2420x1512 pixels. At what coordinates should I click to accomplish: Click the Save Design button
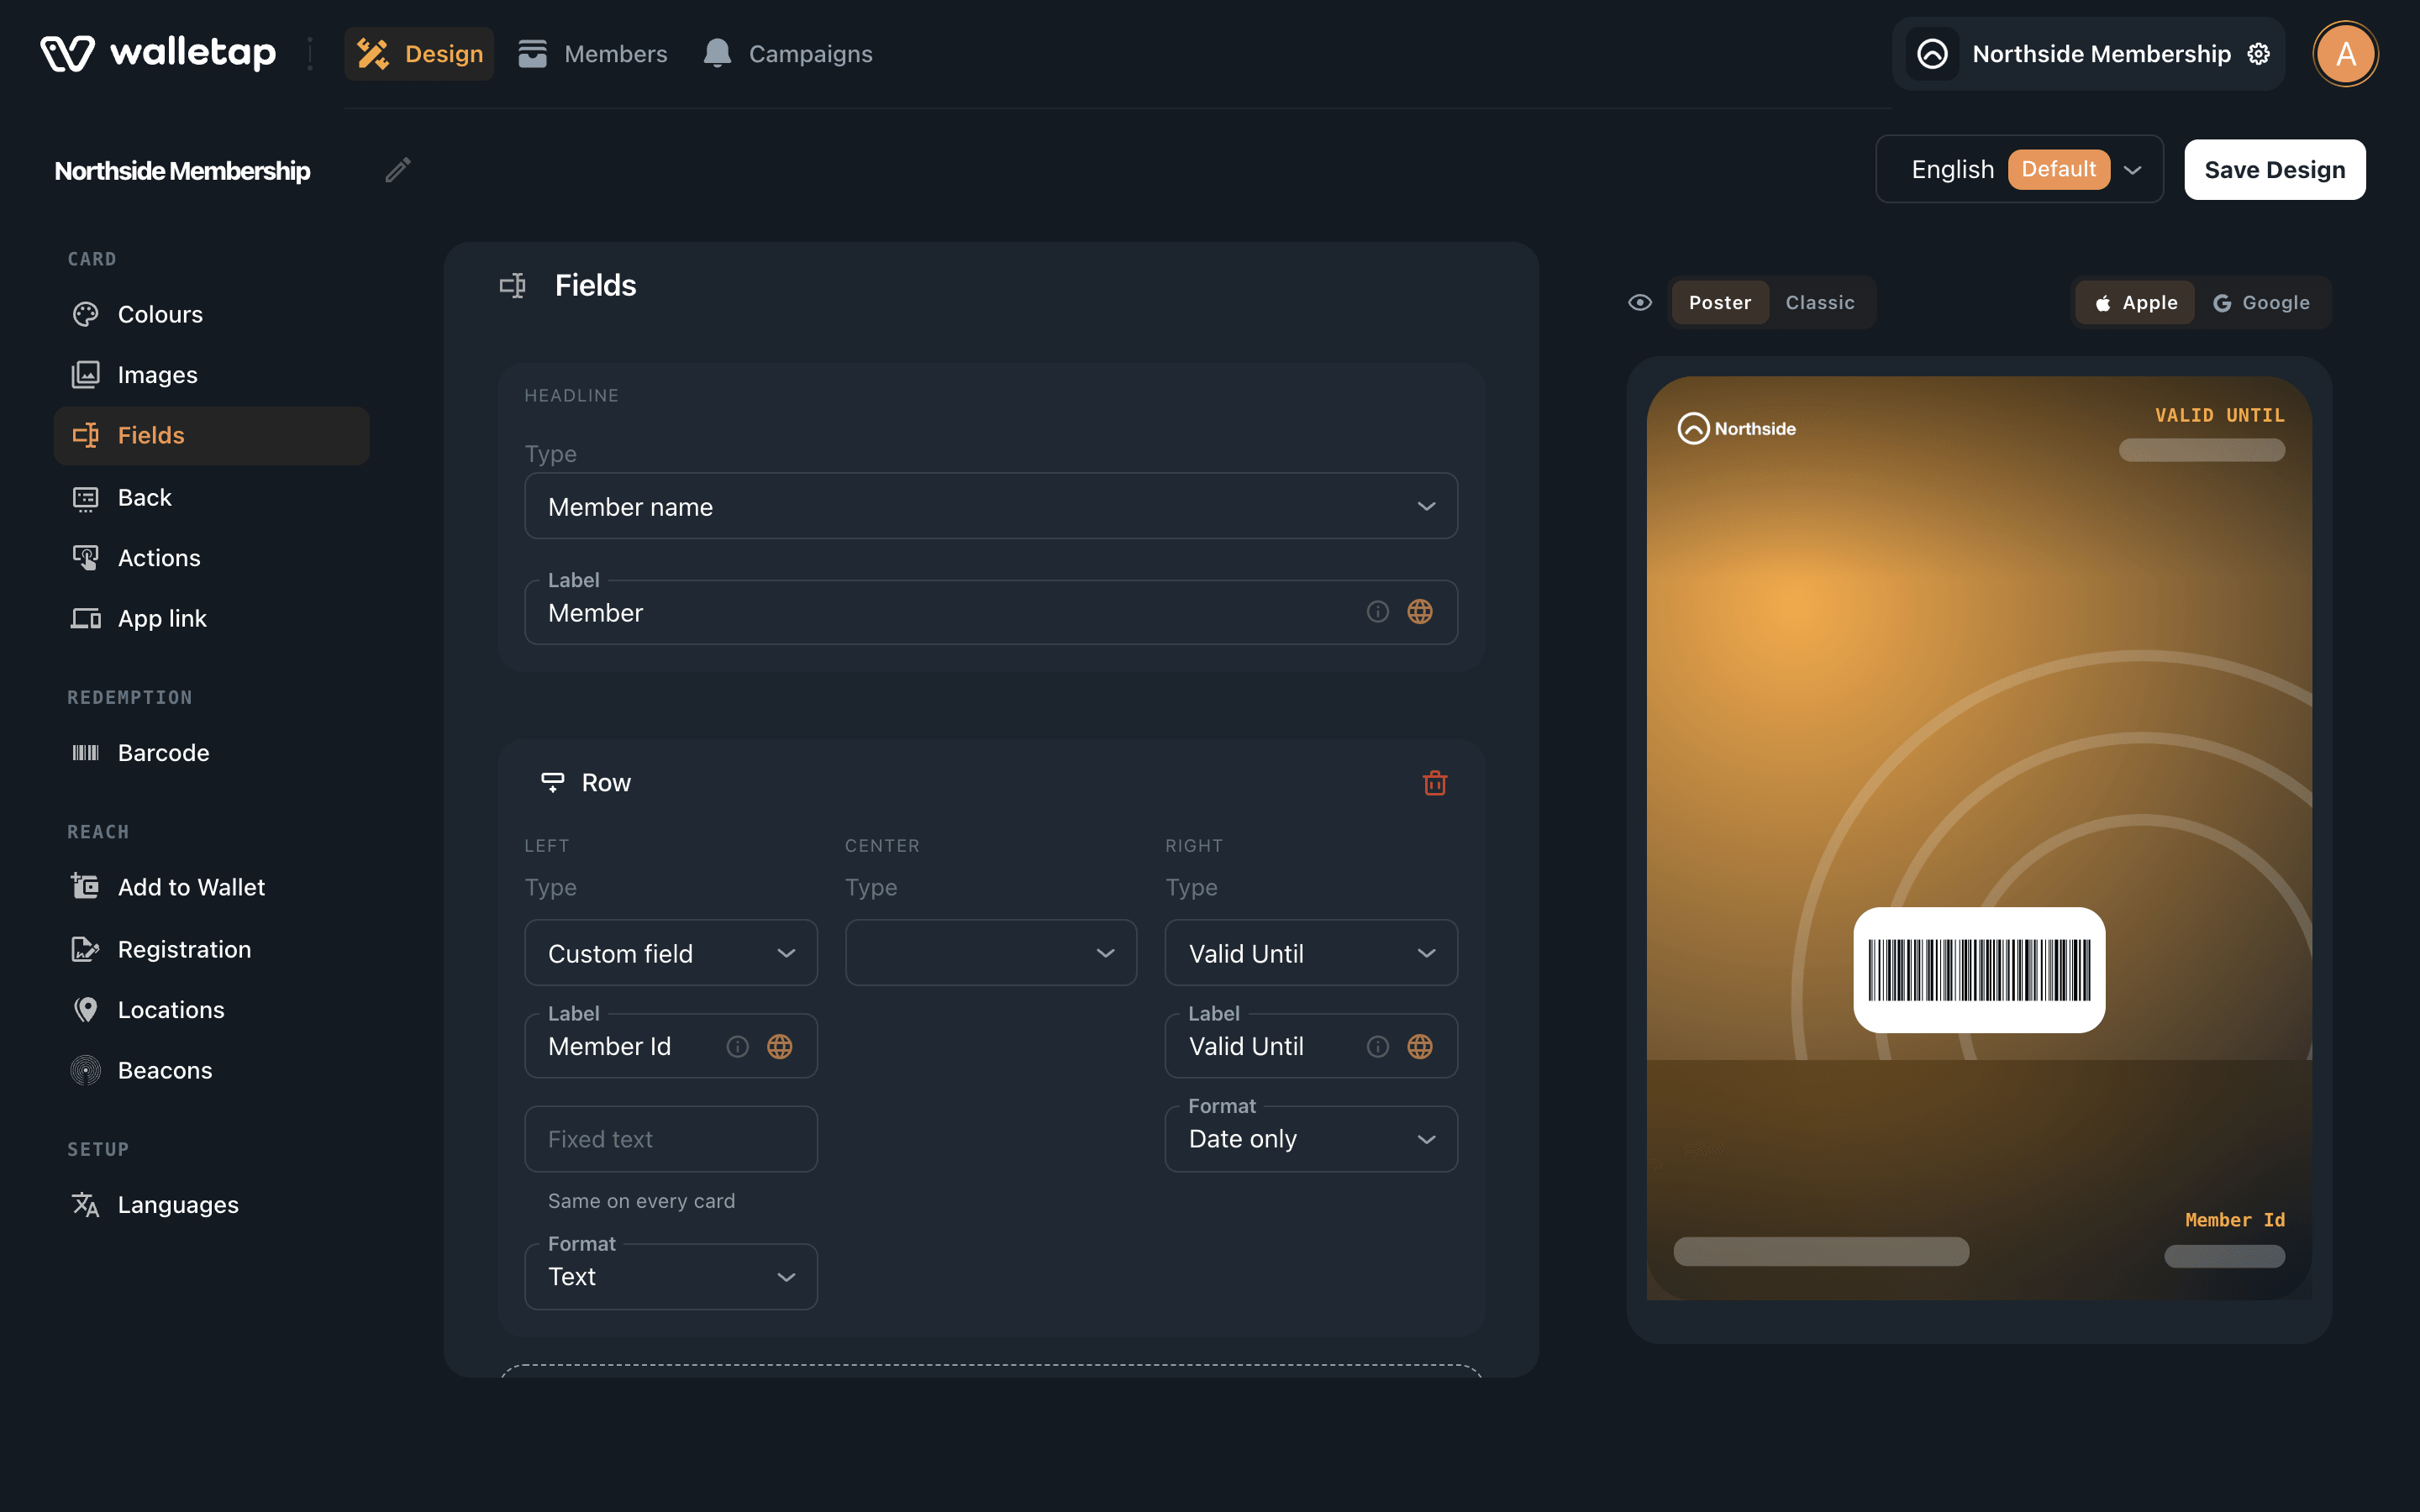pyautogui.click(x=2274, y=169)
